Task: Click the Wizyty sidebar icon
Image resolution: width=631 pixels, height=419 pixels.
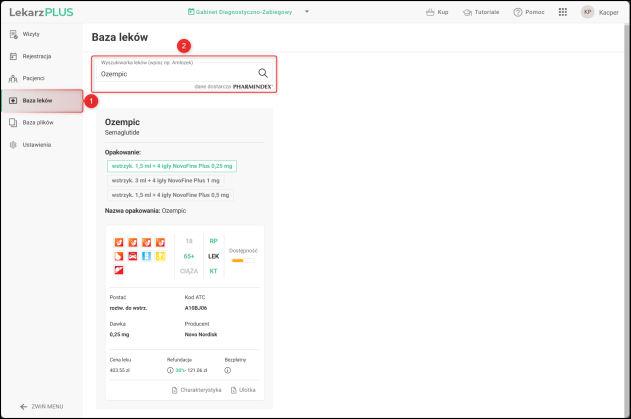Action: point(13,34)
